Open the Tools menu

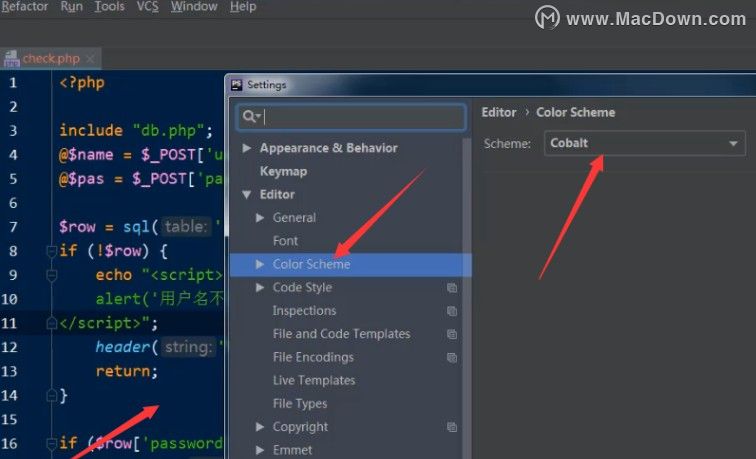(x=109, y=7)
